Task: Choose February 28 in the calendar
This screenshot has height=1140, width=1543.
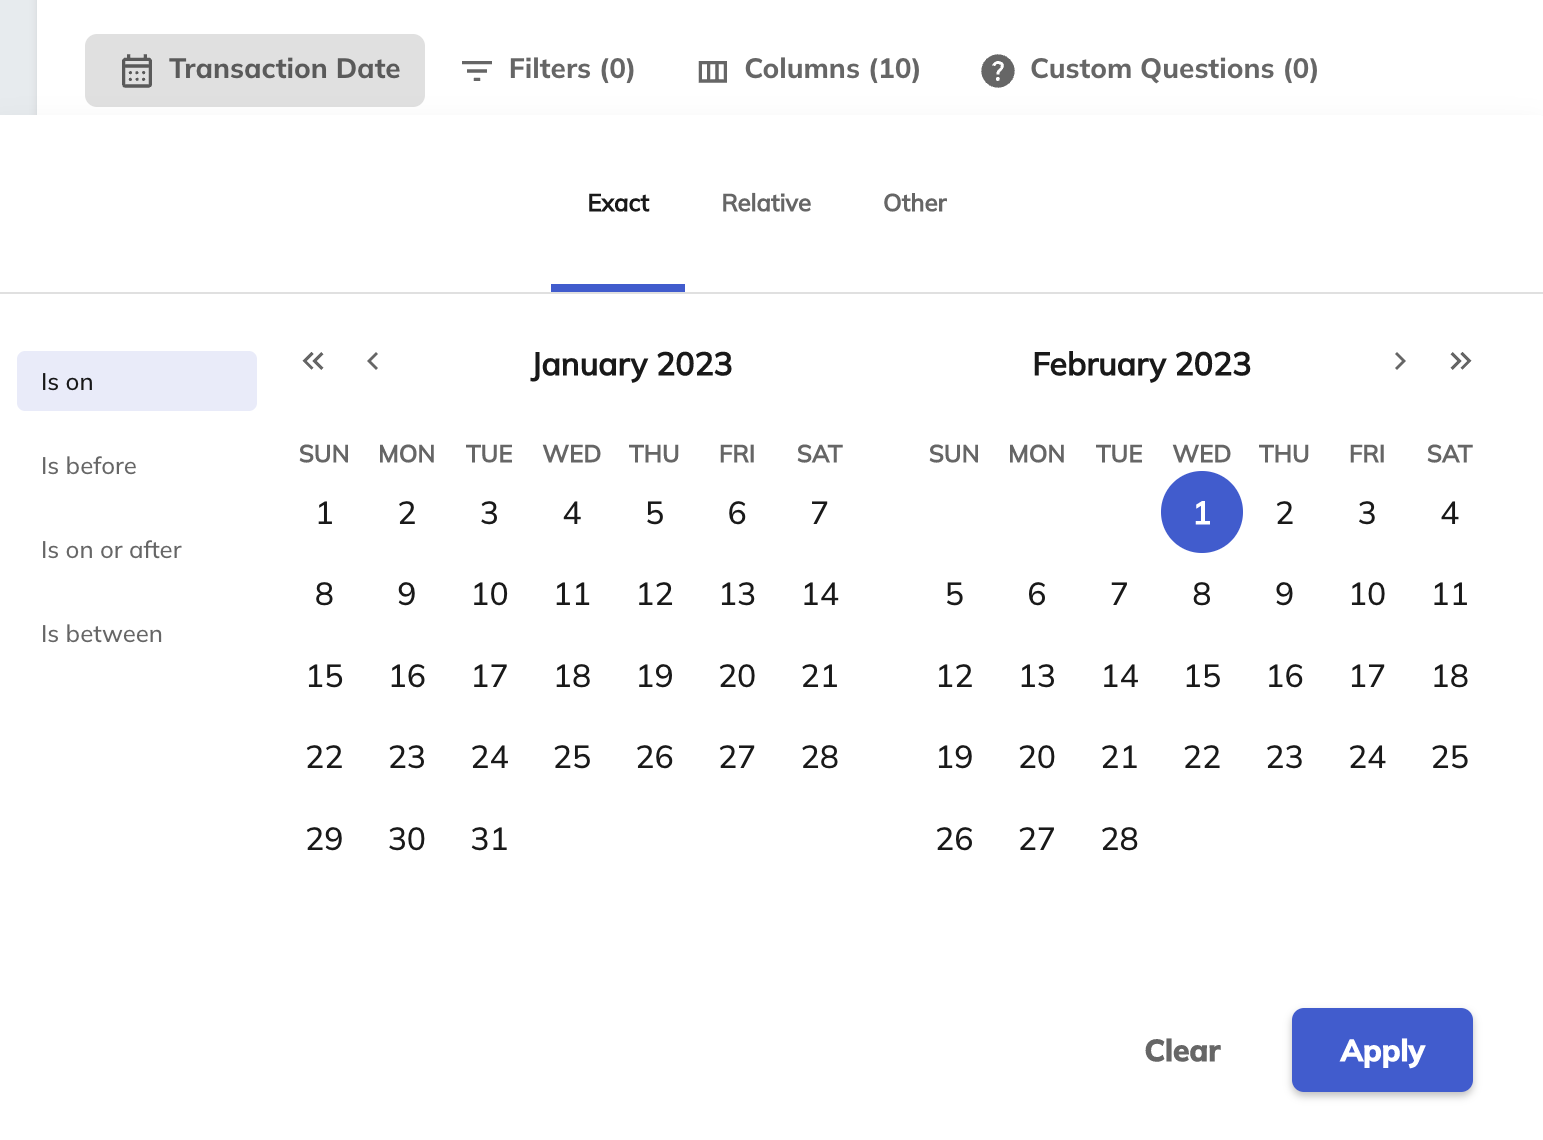Action: tap(1120, 839)
